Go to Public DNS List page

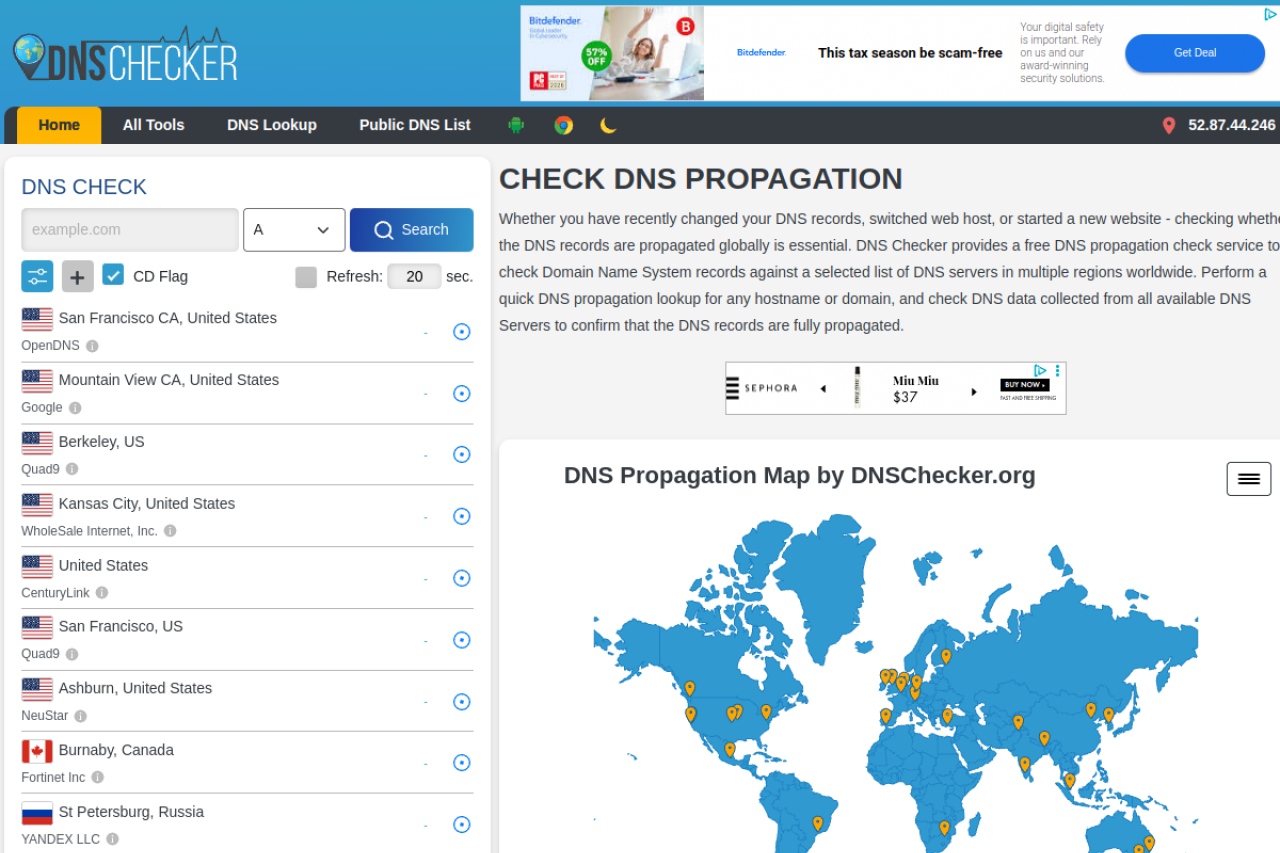(414, 125)
